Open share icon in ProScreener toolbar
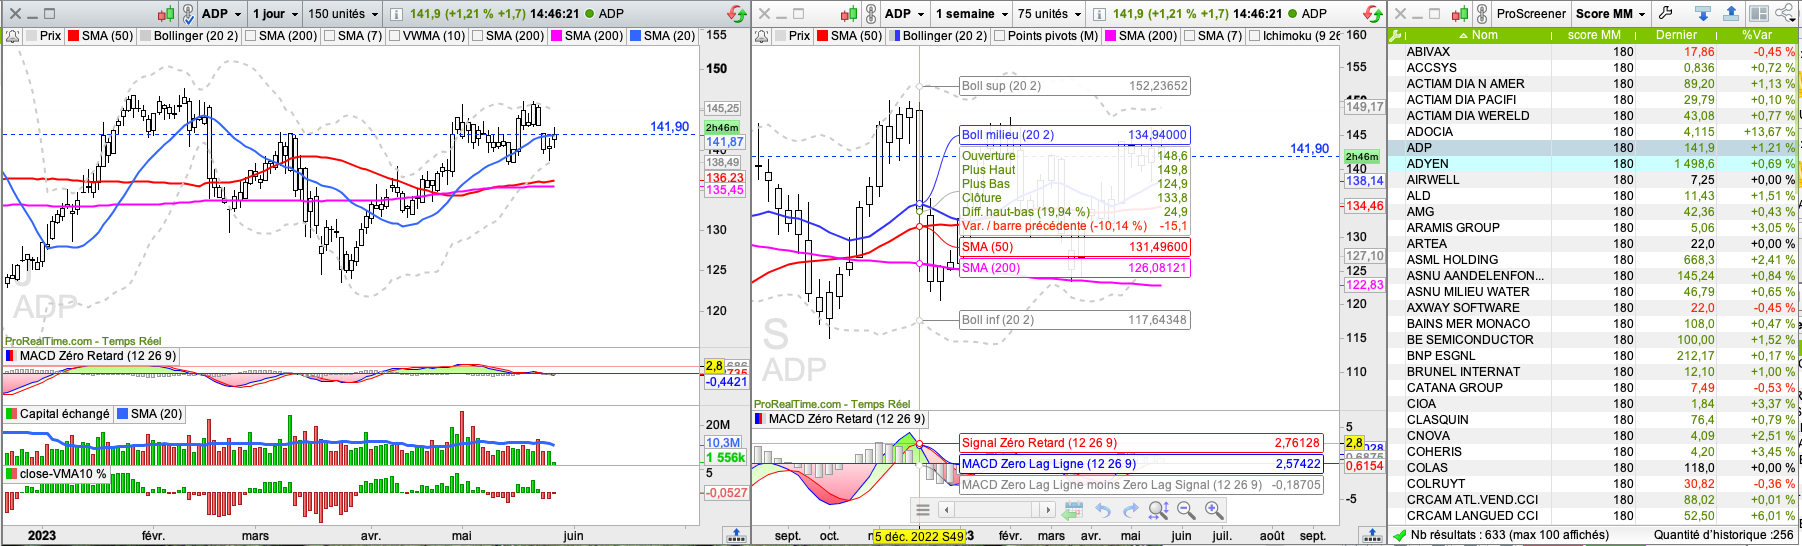Screen dimensions: 1802x546 pyautogui.click(x=1785, y=13)
